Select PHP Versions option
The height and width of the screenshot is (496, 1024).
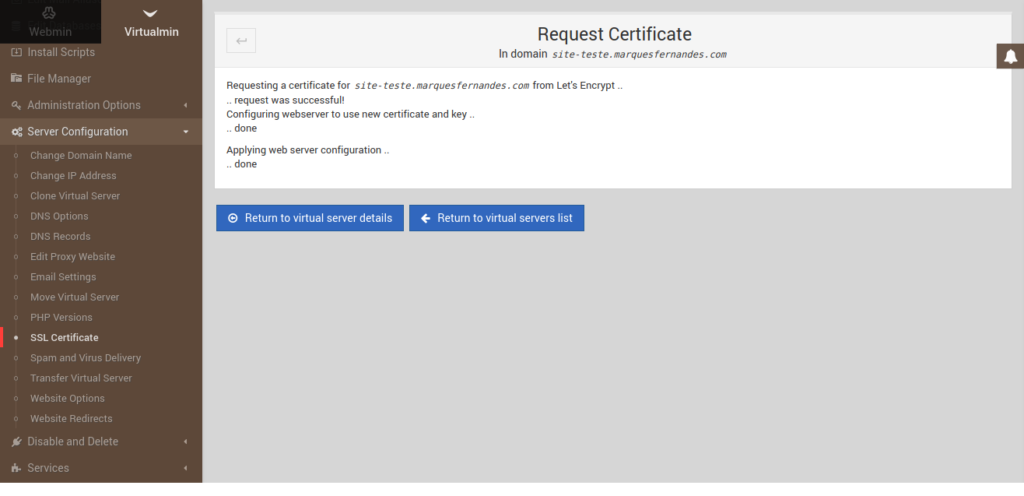(x=61, y=317)
